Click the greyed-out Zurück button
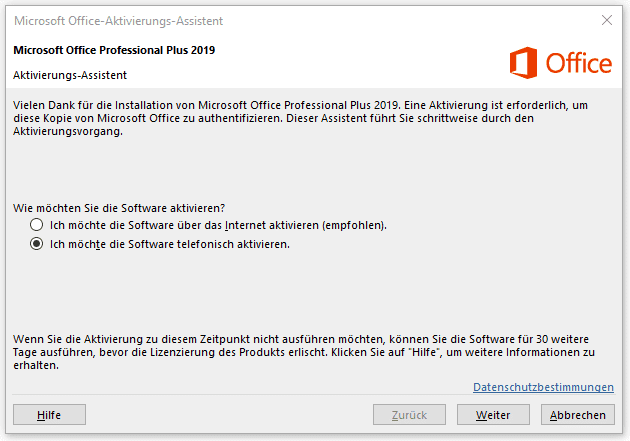Screen dimensions: 630x441 409,414
